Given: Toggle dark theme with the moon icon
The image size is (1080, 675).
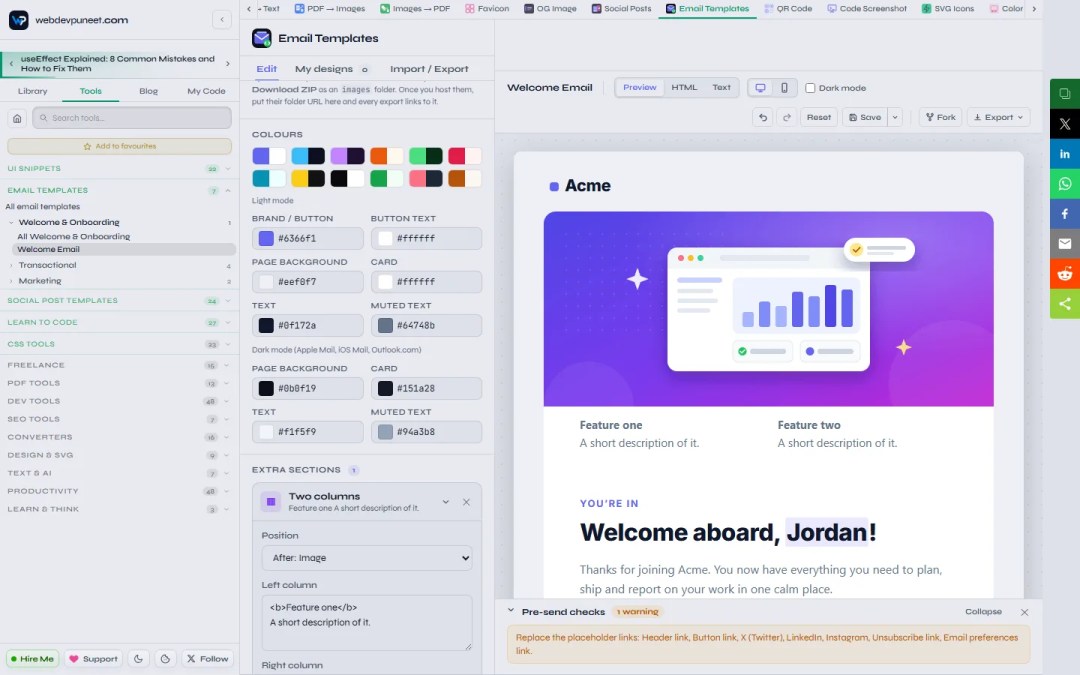Looking at the screenshot, I should (x=138, y=659).
